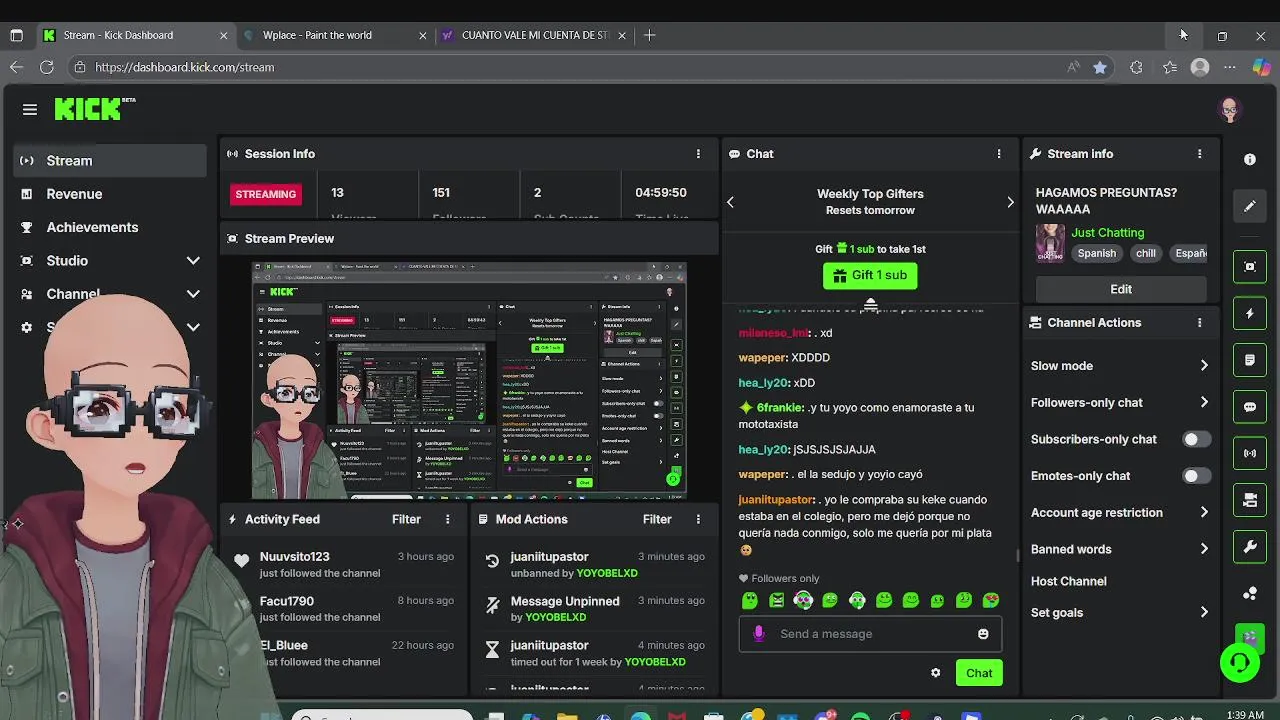Switch to CUANTO VALE MI CUENTA tab
The width and height of the screenshot is (1280, 720).
pos(535,35)
